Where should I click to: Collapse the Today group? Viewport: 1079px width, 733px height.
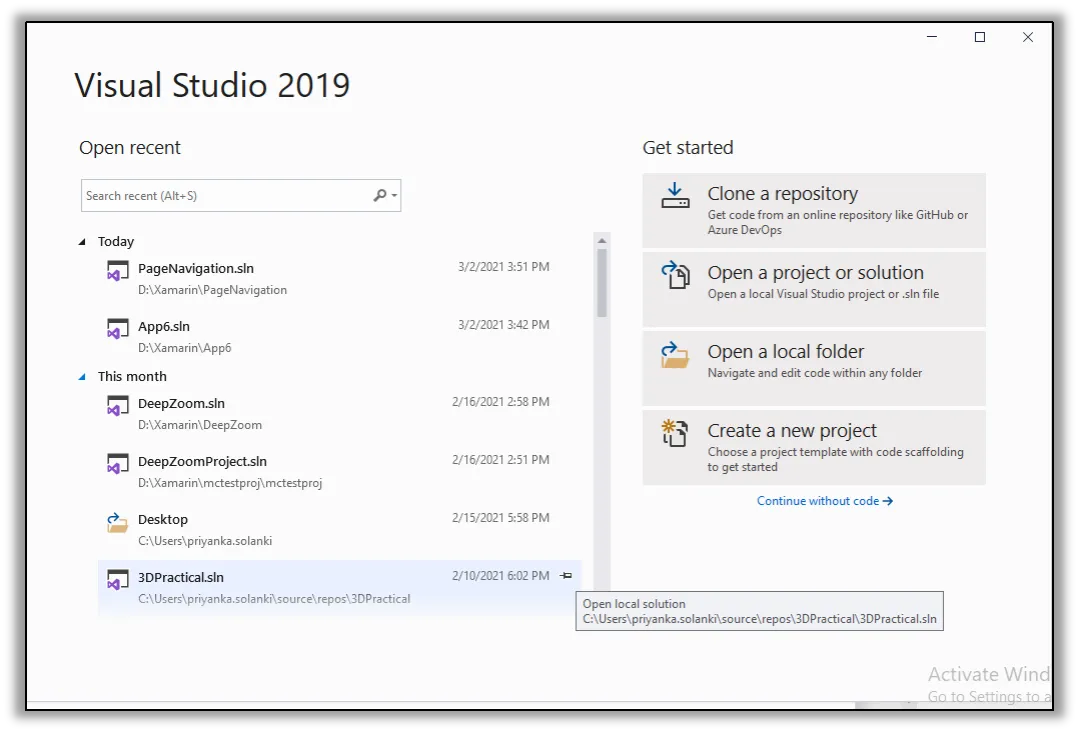[x=82, y=242]
